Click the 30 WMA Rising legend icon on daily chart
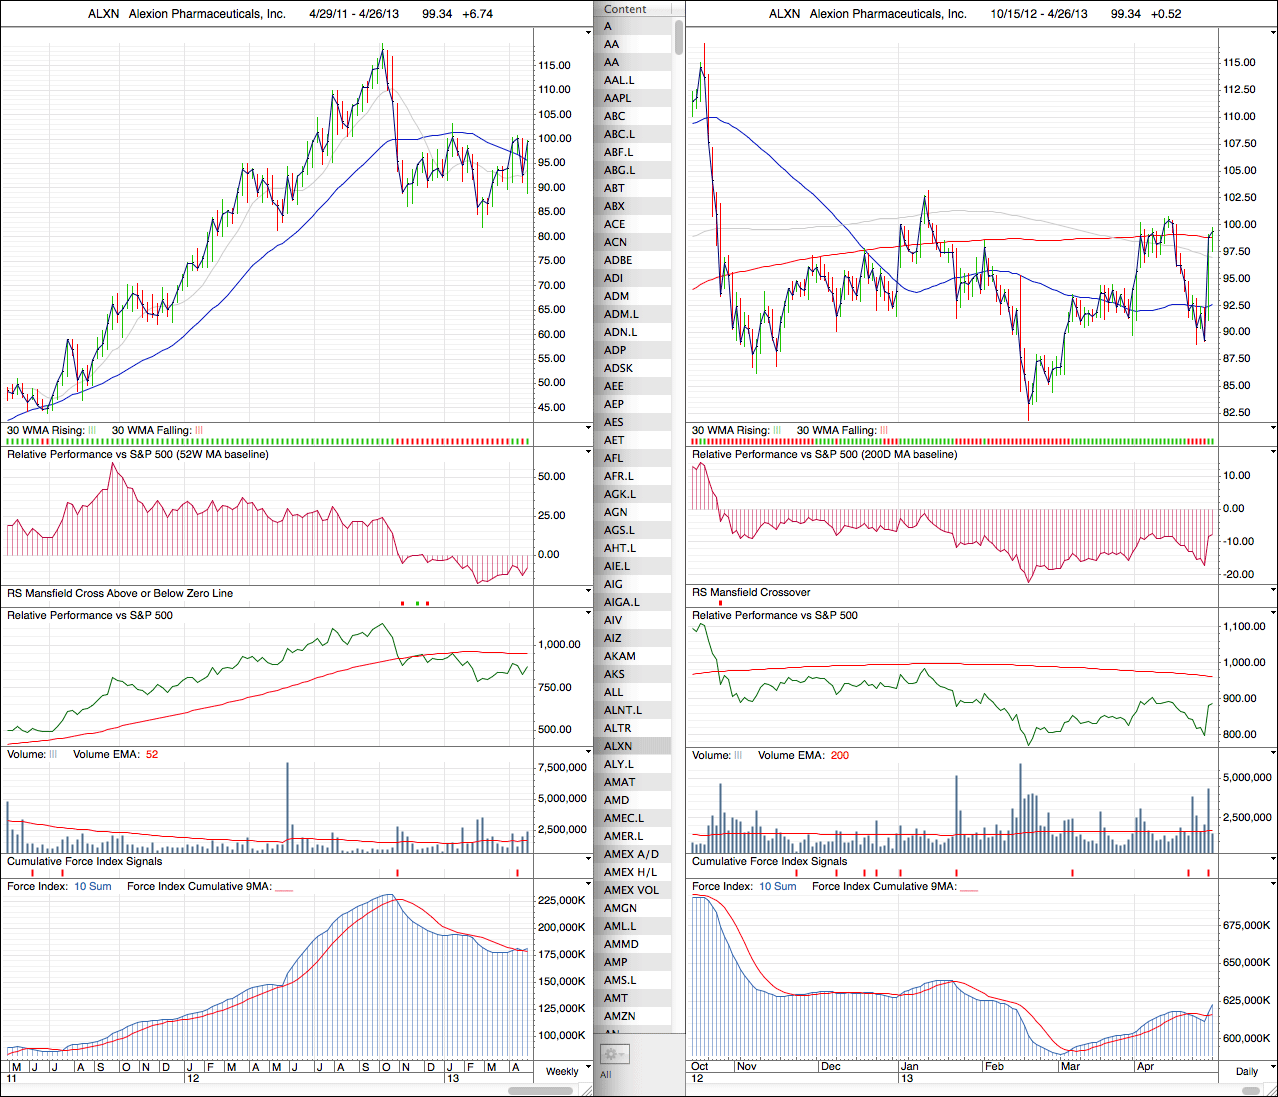Image resolution: width=1278 pixels, height=1097 pixels. tap(777, 430)
